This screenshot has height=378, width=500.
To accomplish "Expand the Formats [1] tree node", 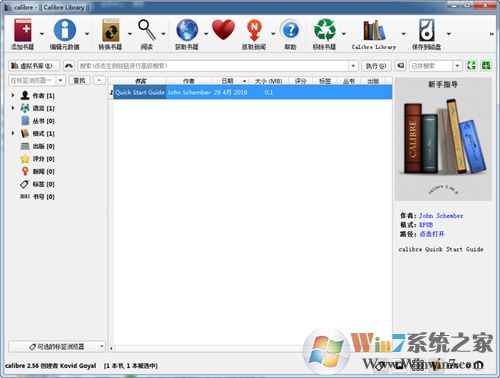I will (13, 133).
